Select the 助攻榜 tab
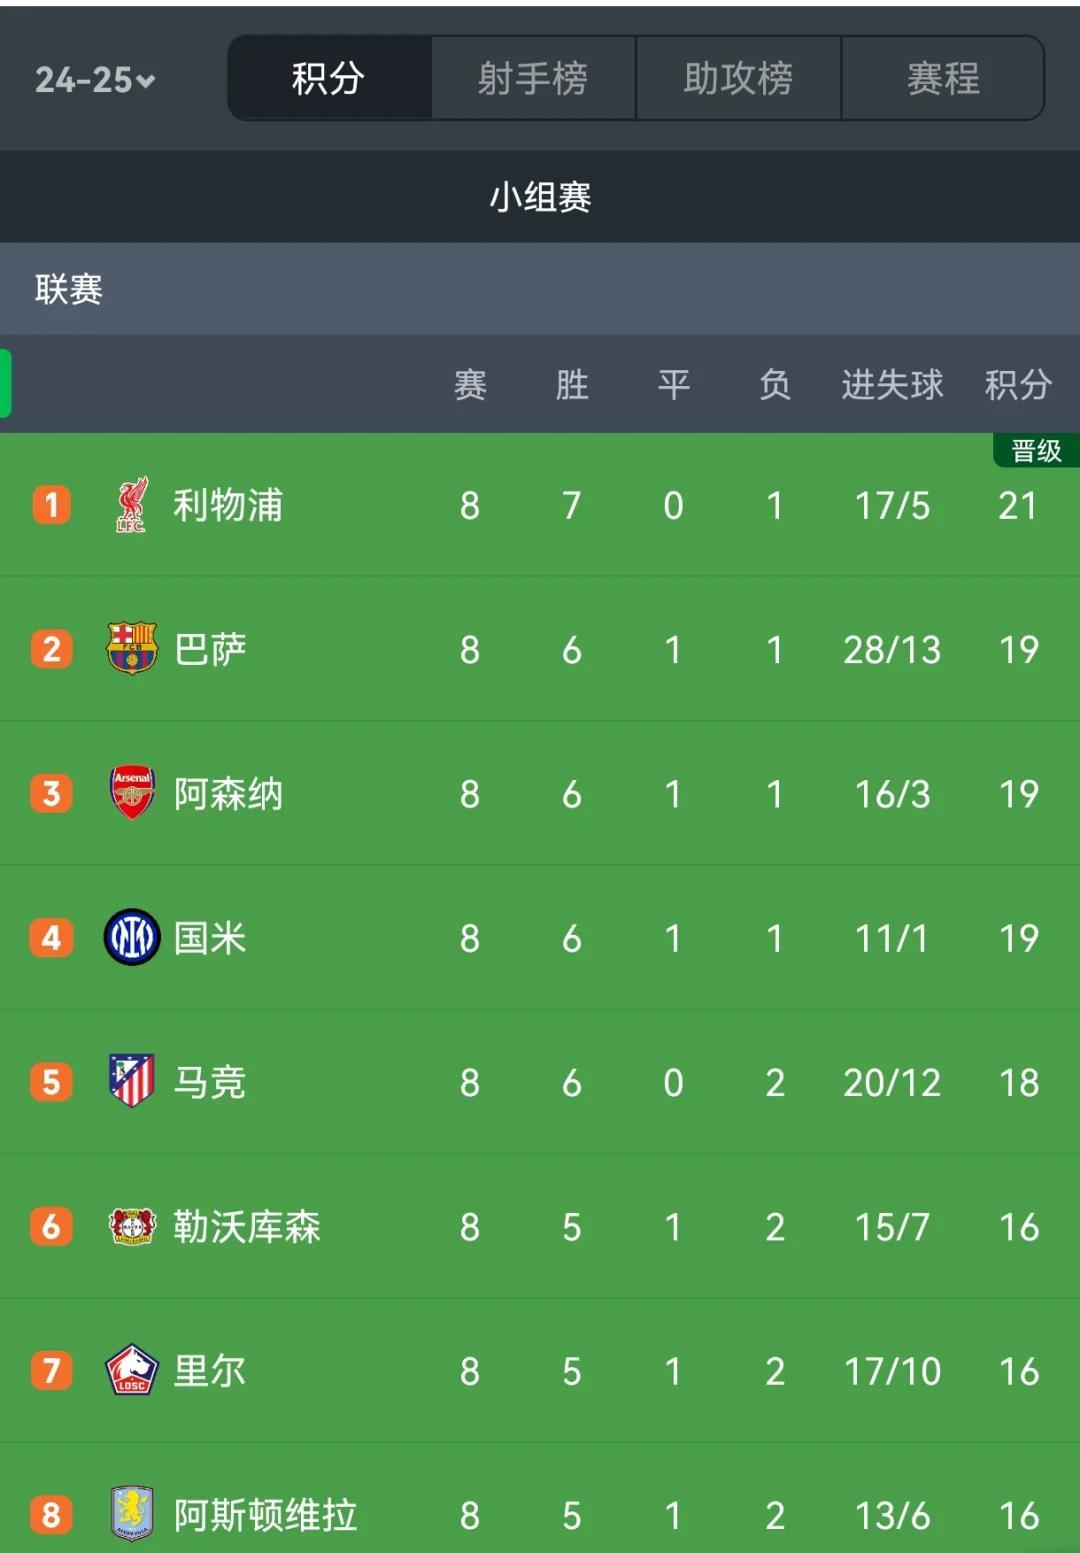The width and height of the screenshot is (1080, 1553). (738, 78)
